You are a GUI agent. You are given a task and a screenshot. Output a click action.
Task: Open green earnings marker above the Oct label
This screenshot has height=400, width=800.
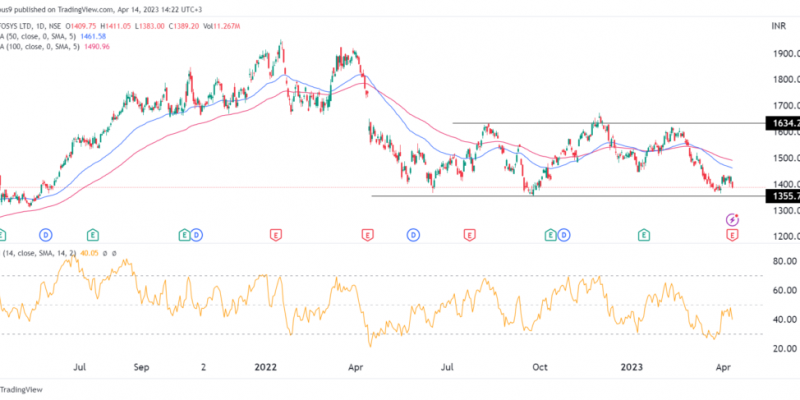(x=550, y=235)
